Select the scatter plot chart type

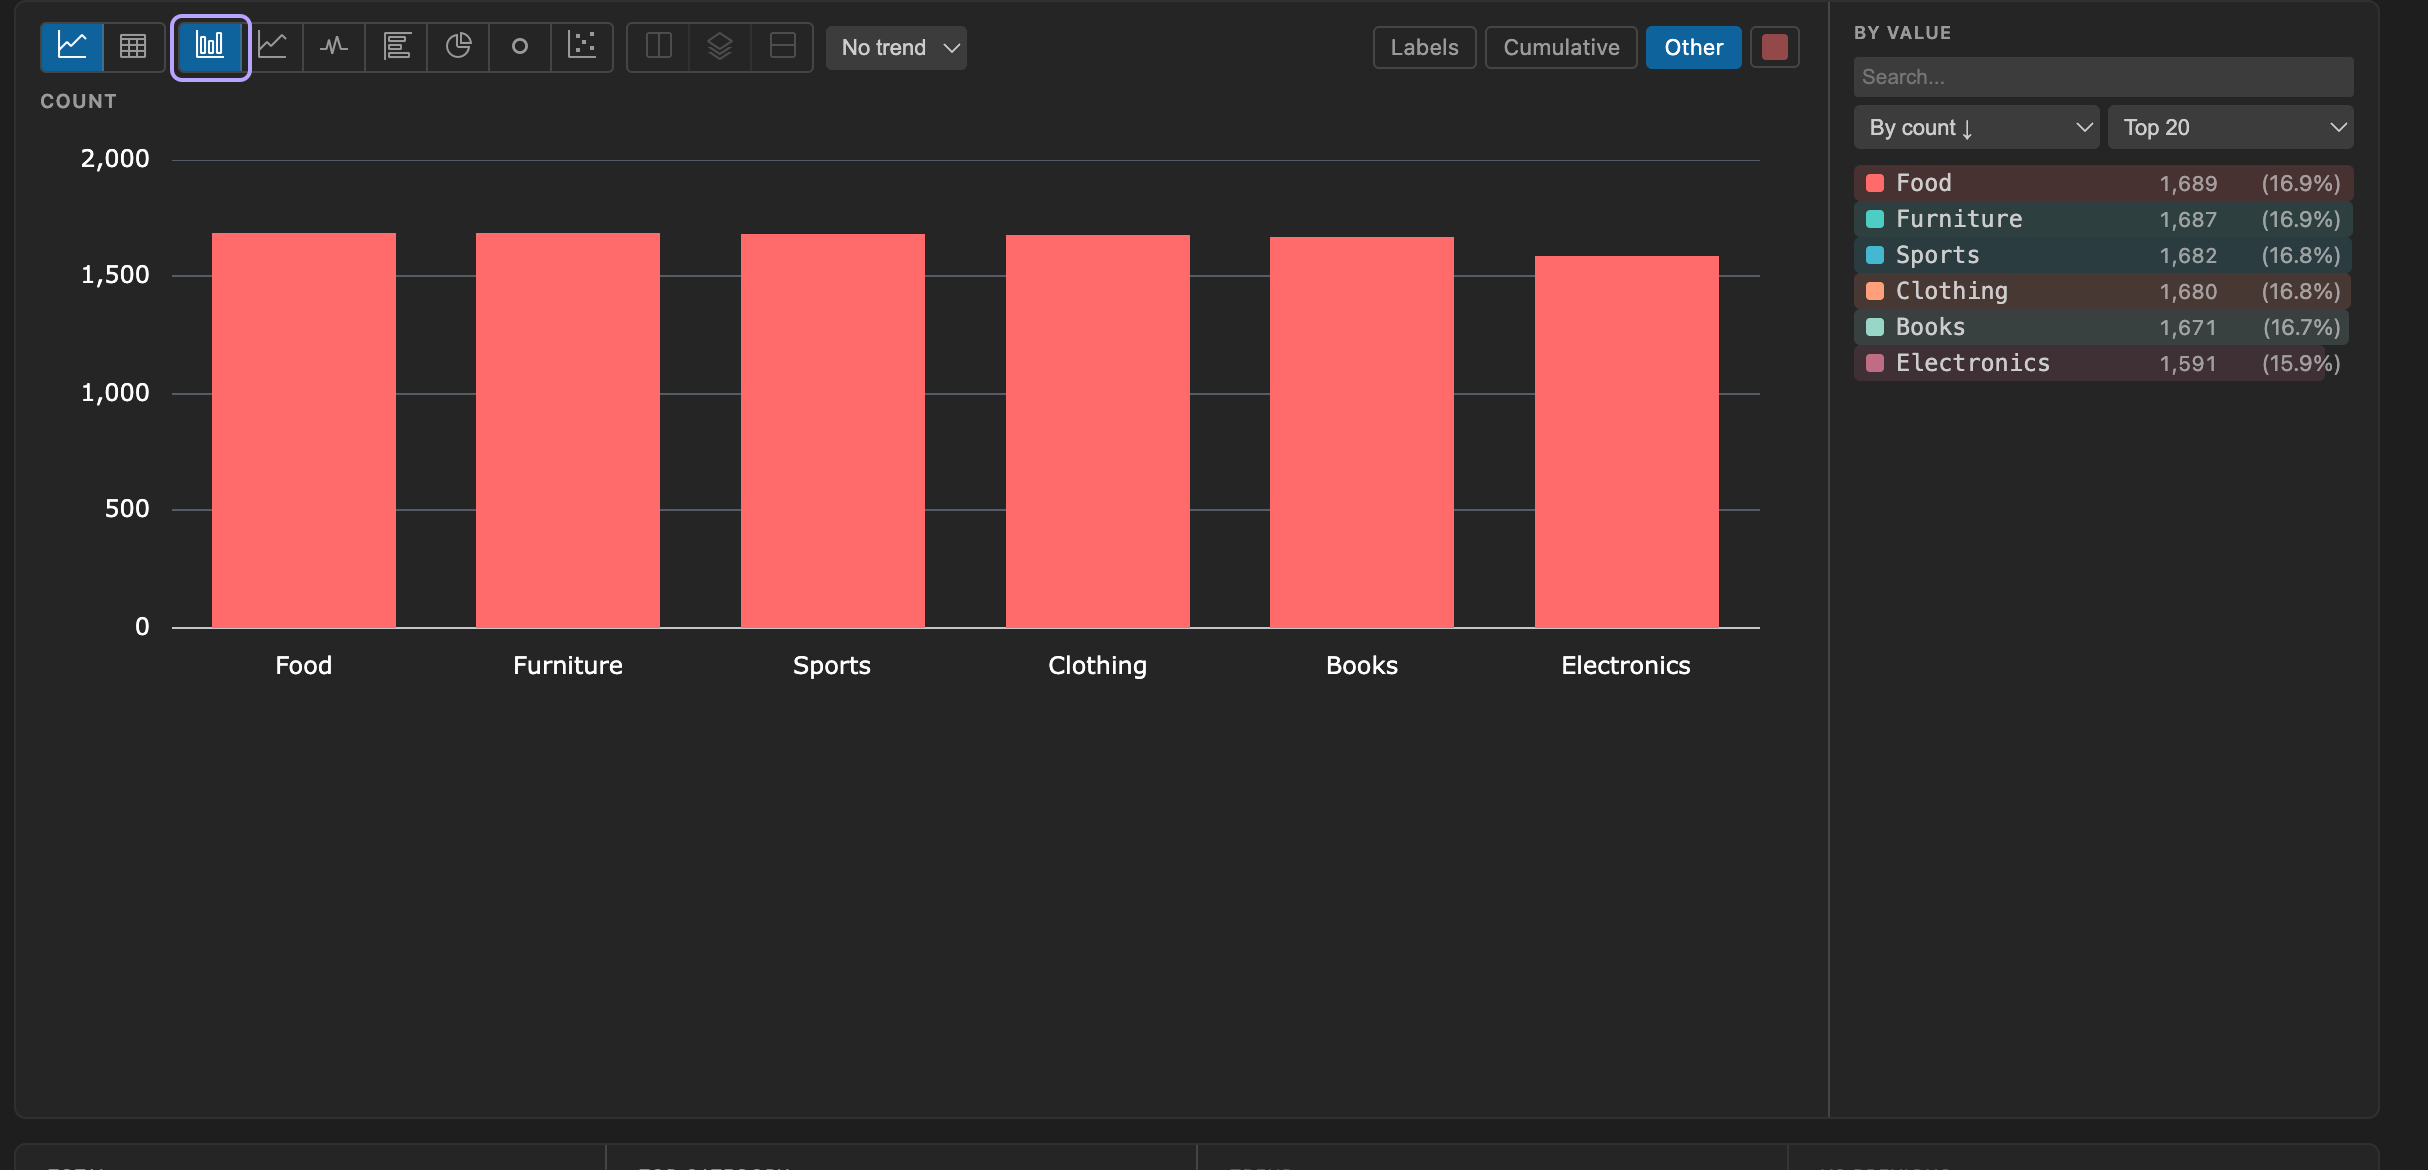coord(582,46)
